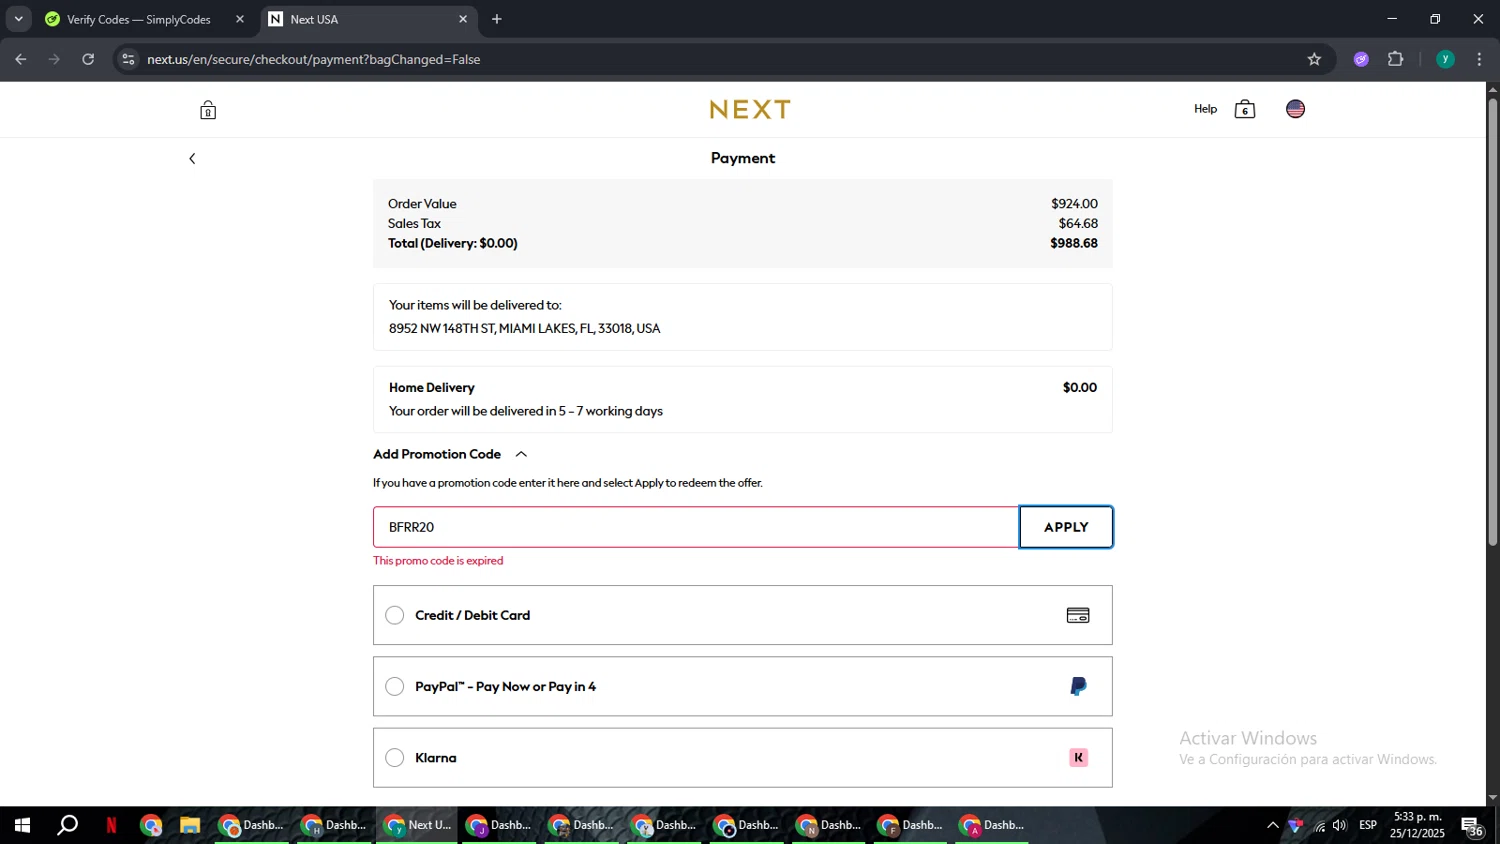View site information icon in address bar
1500x844 pixels.
click(x=128, y=59)
